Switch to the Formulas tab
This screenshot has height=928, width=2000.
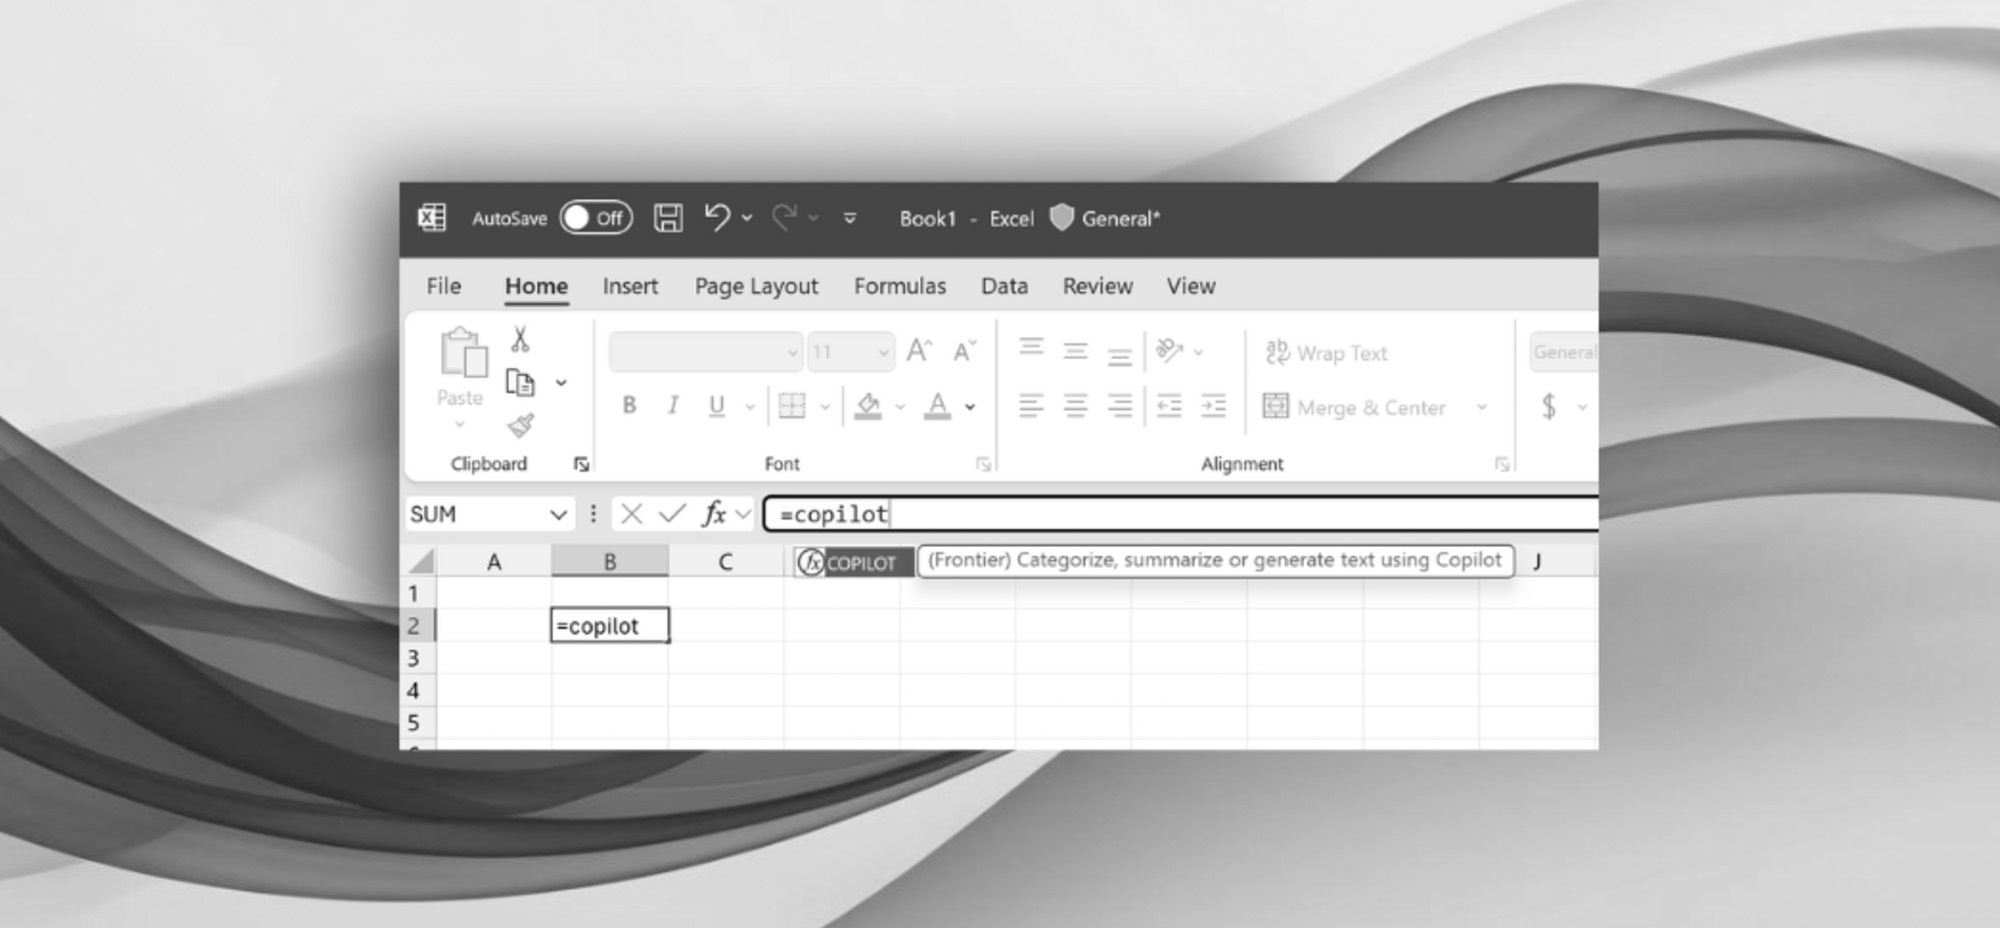click(900, 286)
